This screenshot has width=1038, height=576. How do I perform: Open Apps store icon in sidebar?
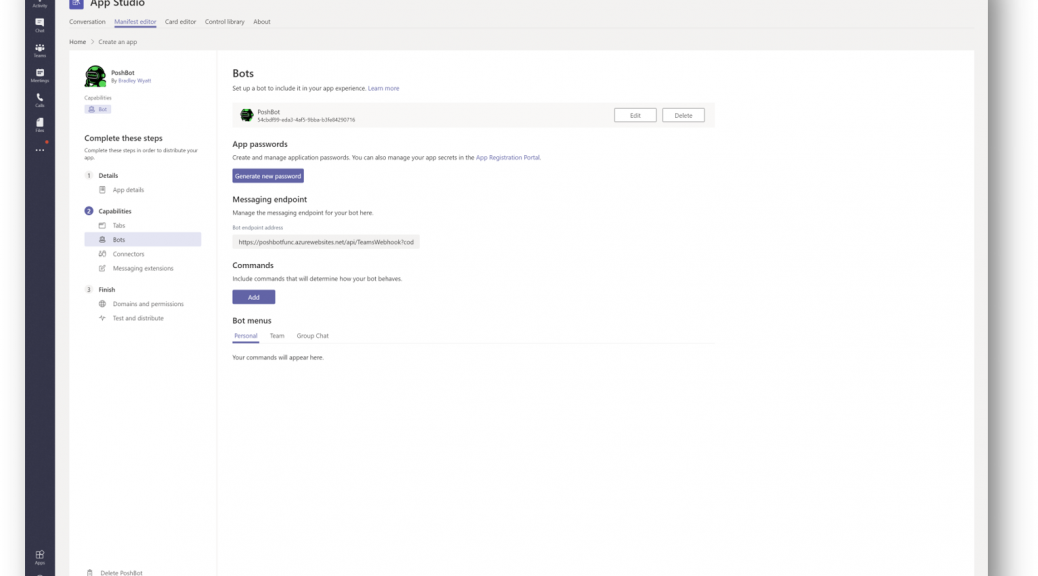[x=40, y=557]
